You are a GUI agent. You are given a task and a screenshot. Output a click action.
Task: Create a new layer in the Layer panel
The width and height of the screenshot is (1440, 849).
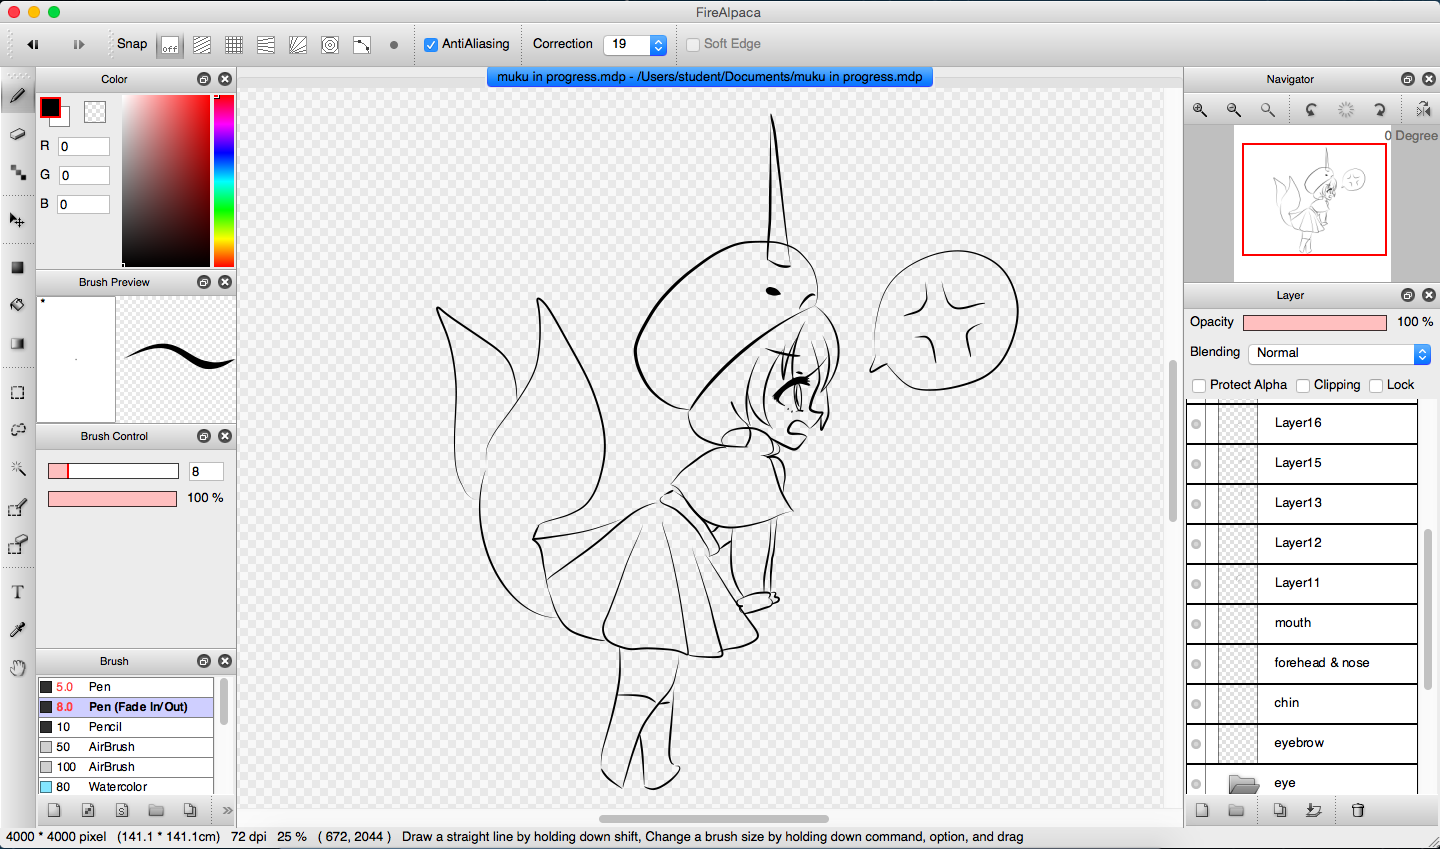(x=1202, y=810)
